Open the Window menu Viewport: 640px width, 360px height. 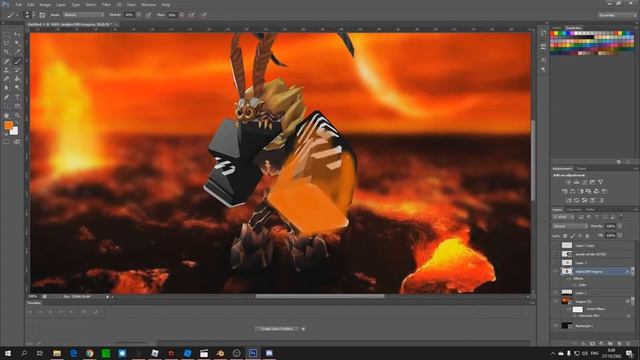click(149, 4)
